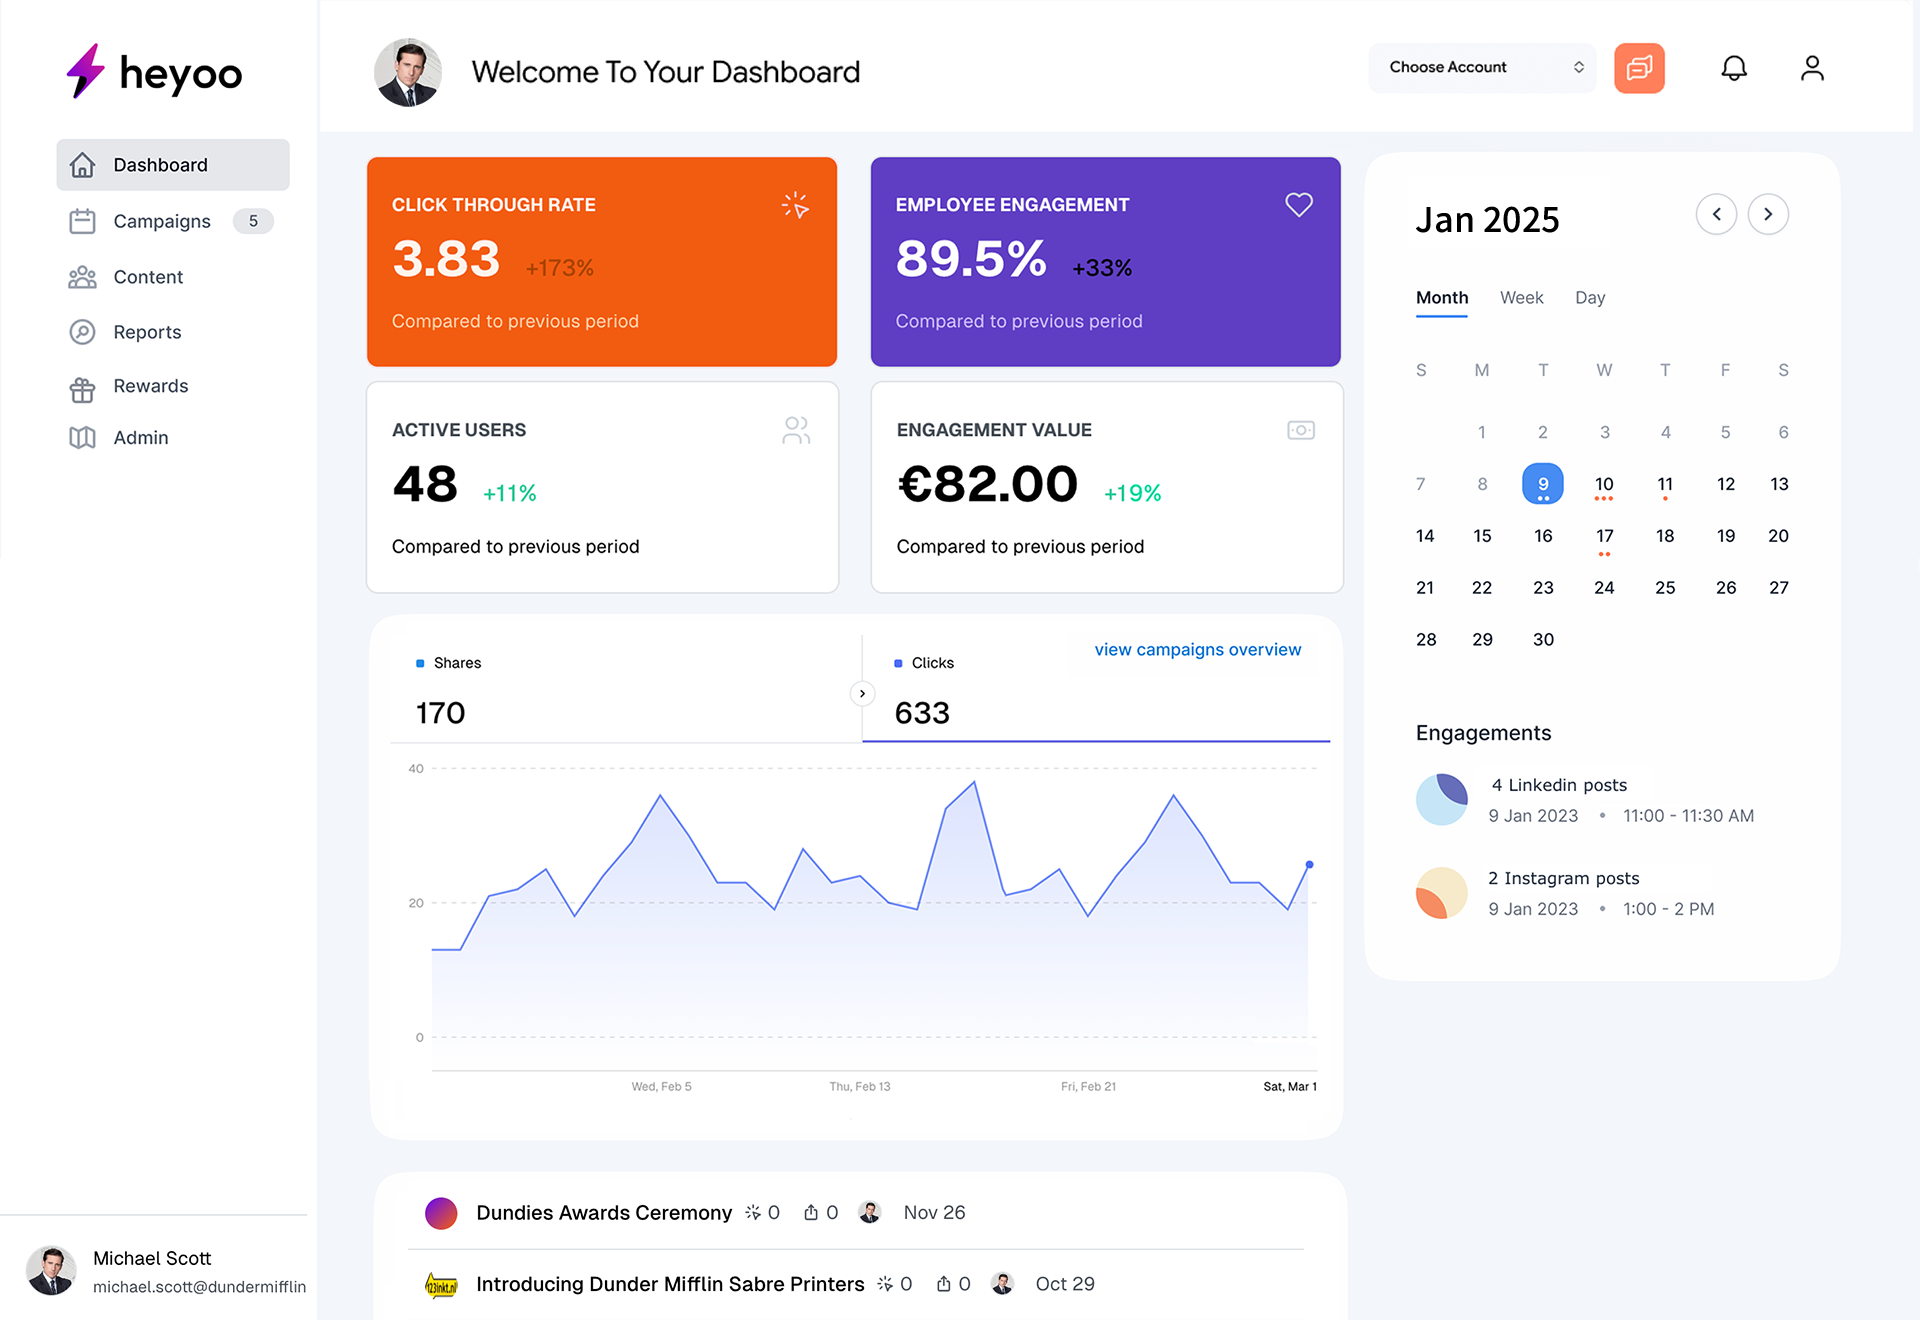Open the user profile icon in header
Image resolution: width=1920 pixels, height=1320 pixels.
pos(1811,68)
